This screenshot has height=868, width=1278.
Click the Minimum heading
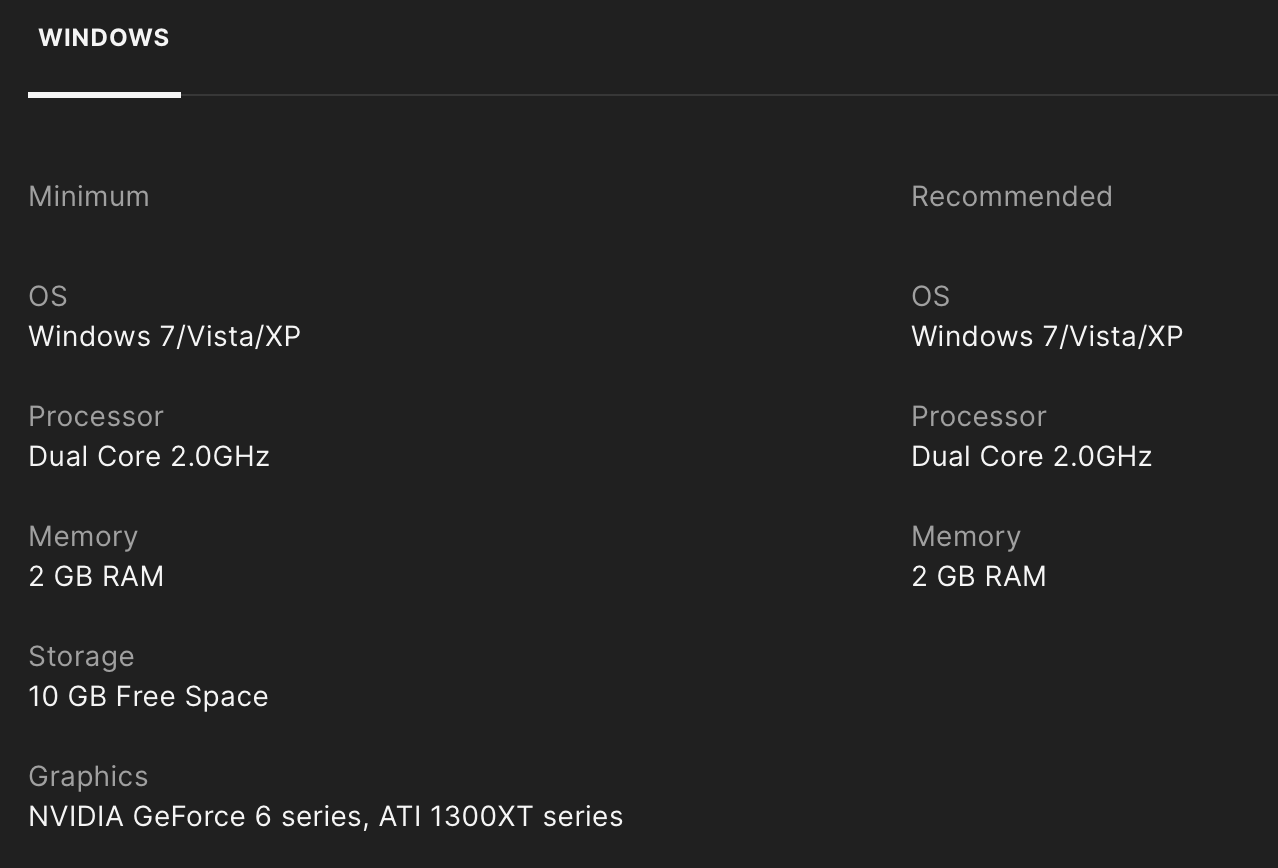point(89,196)
